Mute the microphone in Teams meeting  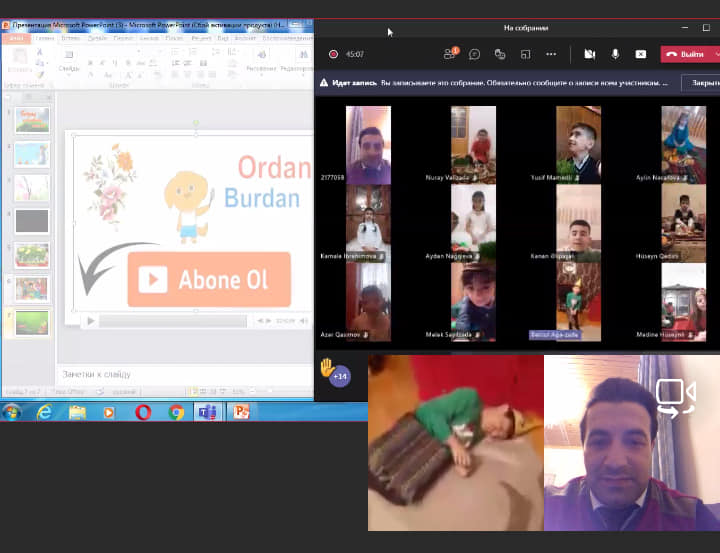coord(615,55)
